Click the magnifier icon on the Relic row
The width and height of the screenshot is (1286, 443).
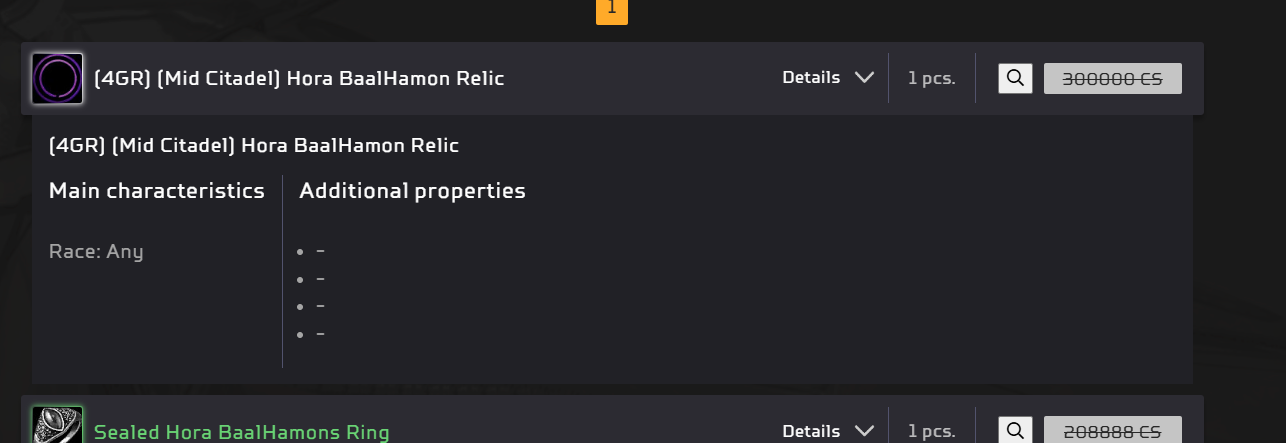1015,78
